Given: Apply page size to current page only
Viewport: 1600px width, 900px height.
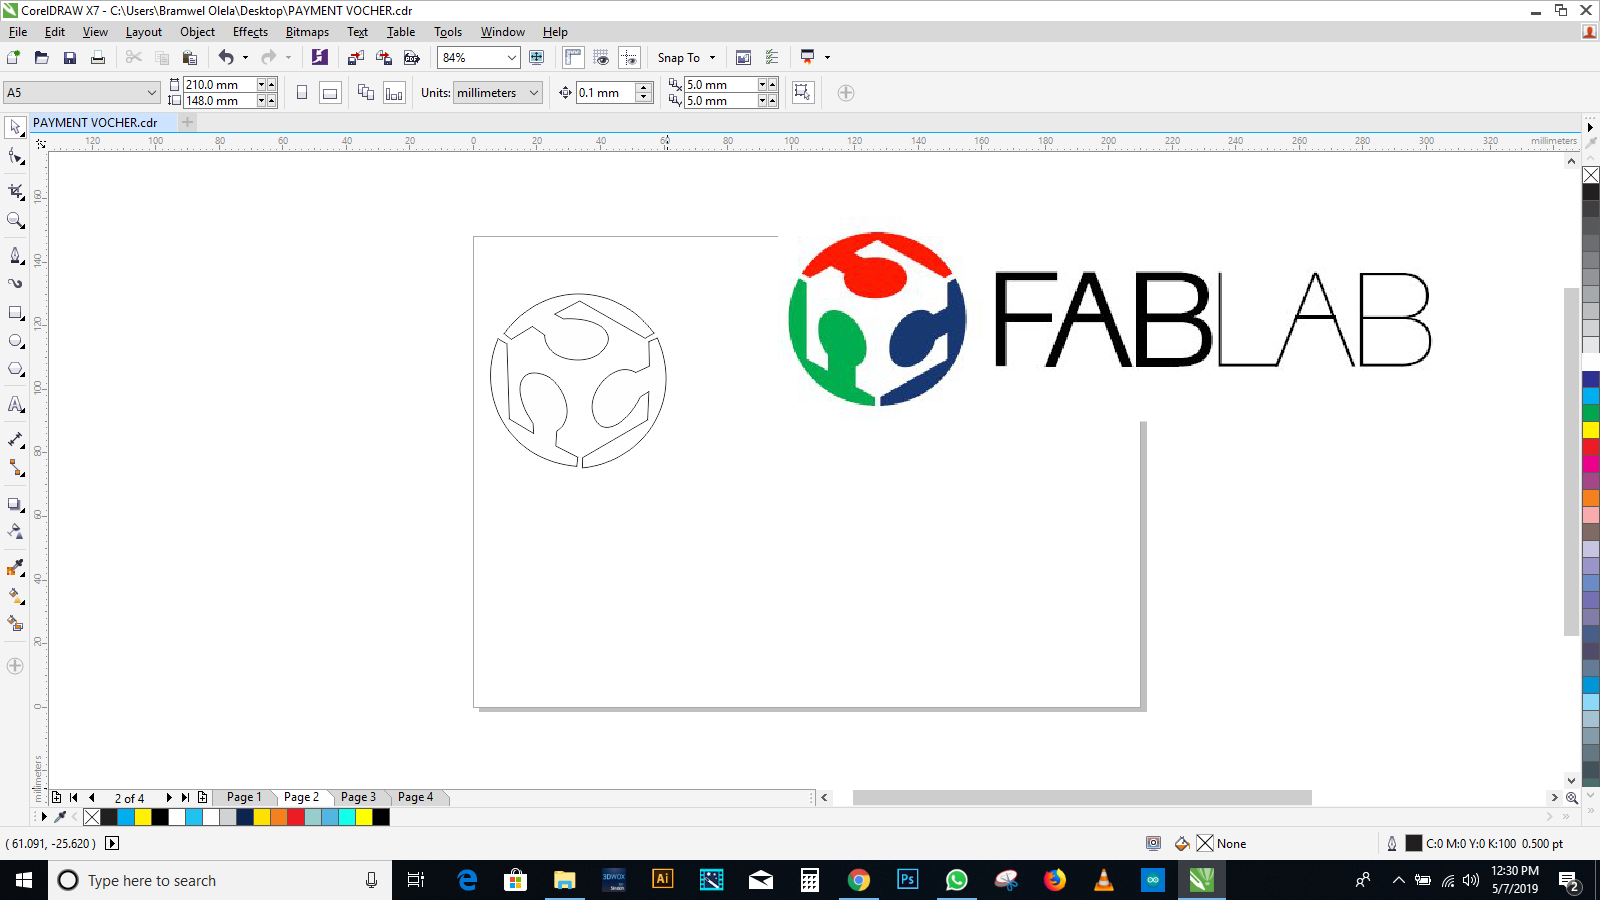Looking at the screenshot, I should click(394, 93).
